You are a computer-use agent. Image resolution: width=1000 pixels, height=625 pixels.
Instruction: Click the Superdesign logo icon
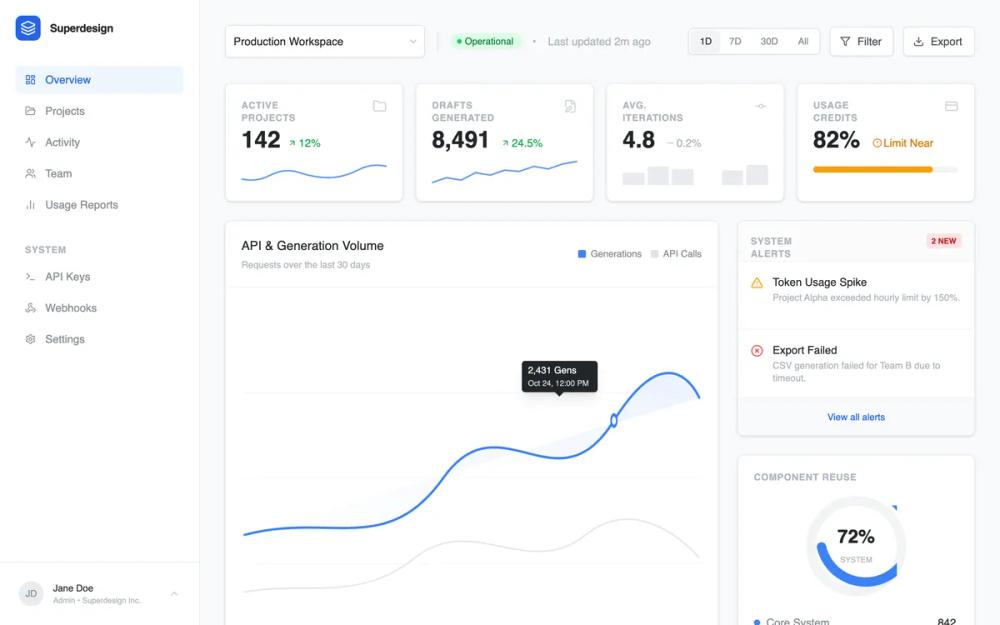point(27,27)
